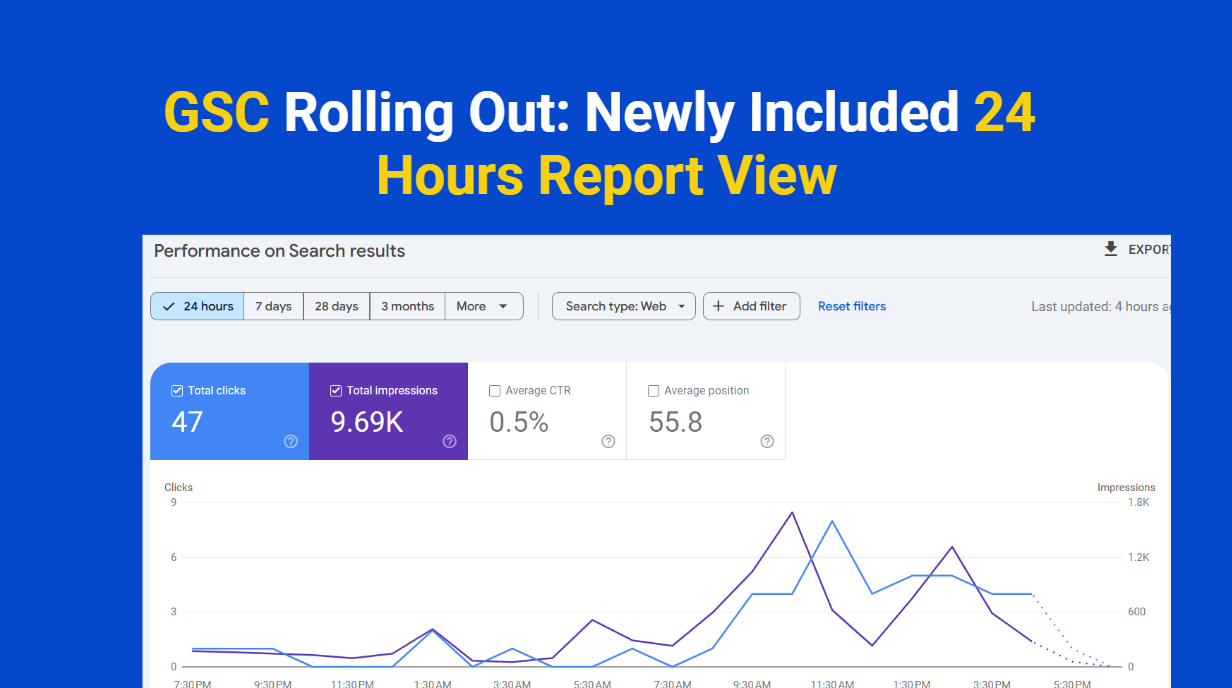Enable the Average position checkbox
Viewport: 1232px width, 688px height.
(654, 391)
